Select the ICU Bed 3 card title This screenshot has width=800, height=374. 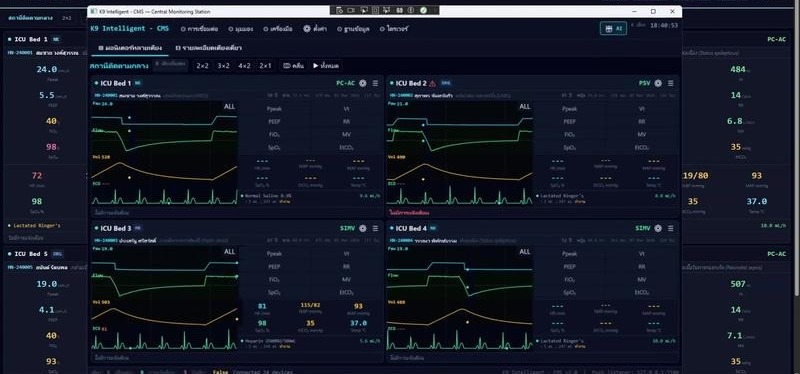tap(115, 228)
